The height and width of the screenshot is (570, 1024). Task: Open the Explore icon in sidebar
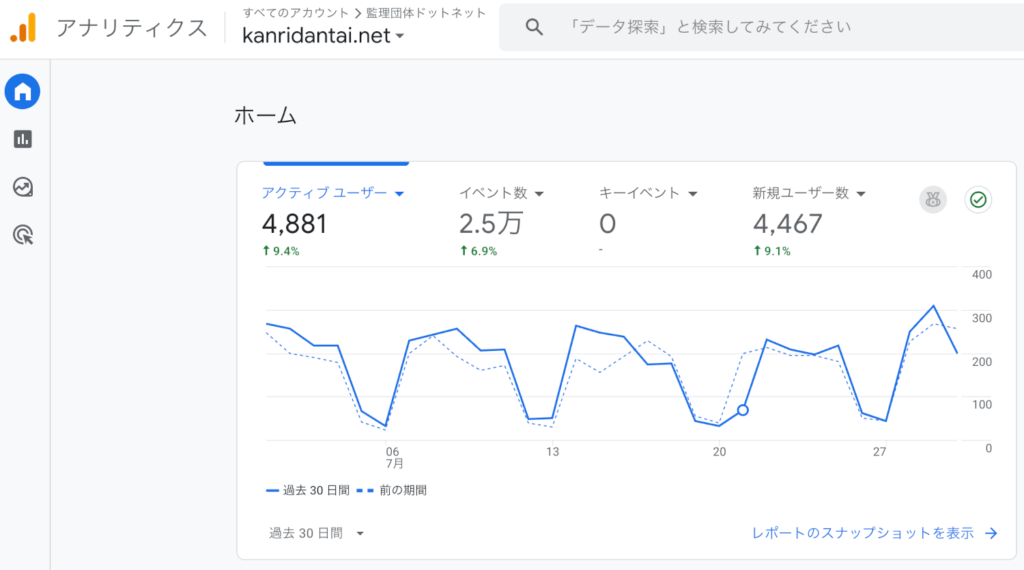[x=23, y=187]
